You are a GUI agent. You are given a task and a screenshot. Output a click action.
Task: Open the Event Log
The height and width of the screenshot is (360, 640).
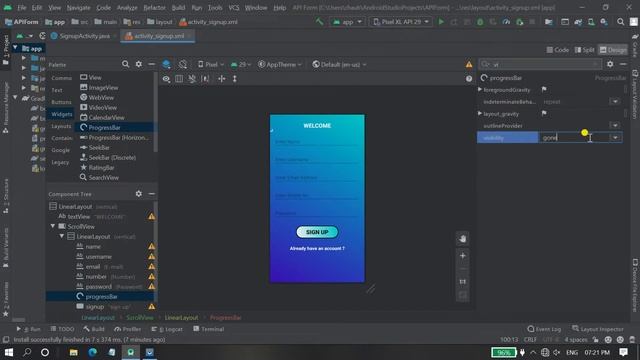click(x=544, y=329)
